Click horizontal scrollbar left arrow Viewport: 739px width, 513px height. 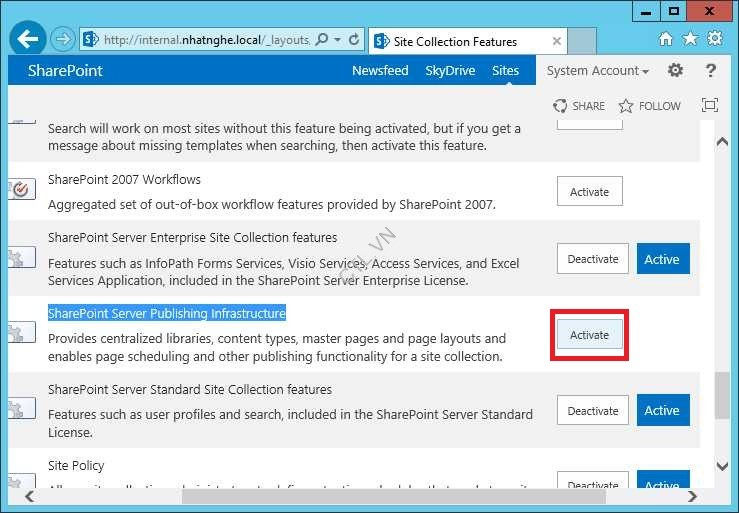click(x=29, y=496)
